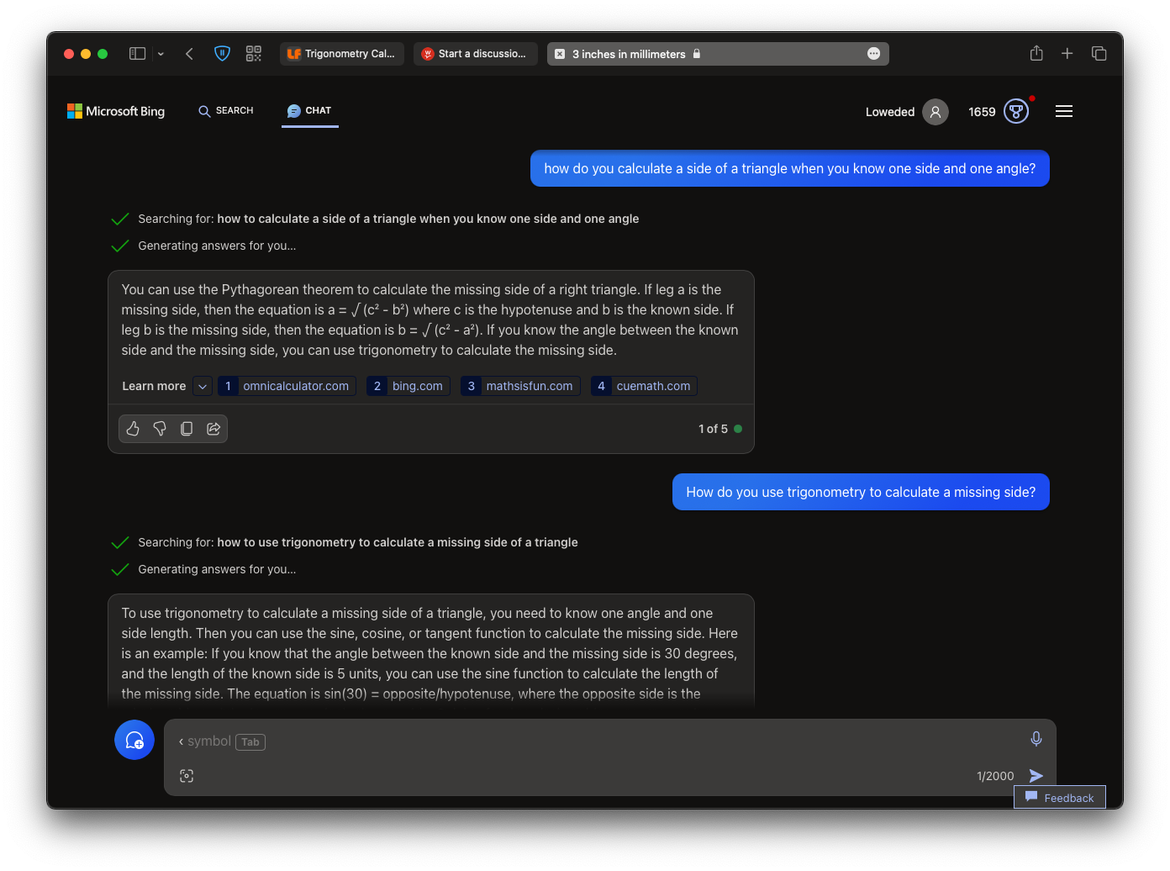Screen dimensions: 1170x871
Task: Toggle the sidebar panel in the browser toolbar
Action: click(x=137, y=53)
